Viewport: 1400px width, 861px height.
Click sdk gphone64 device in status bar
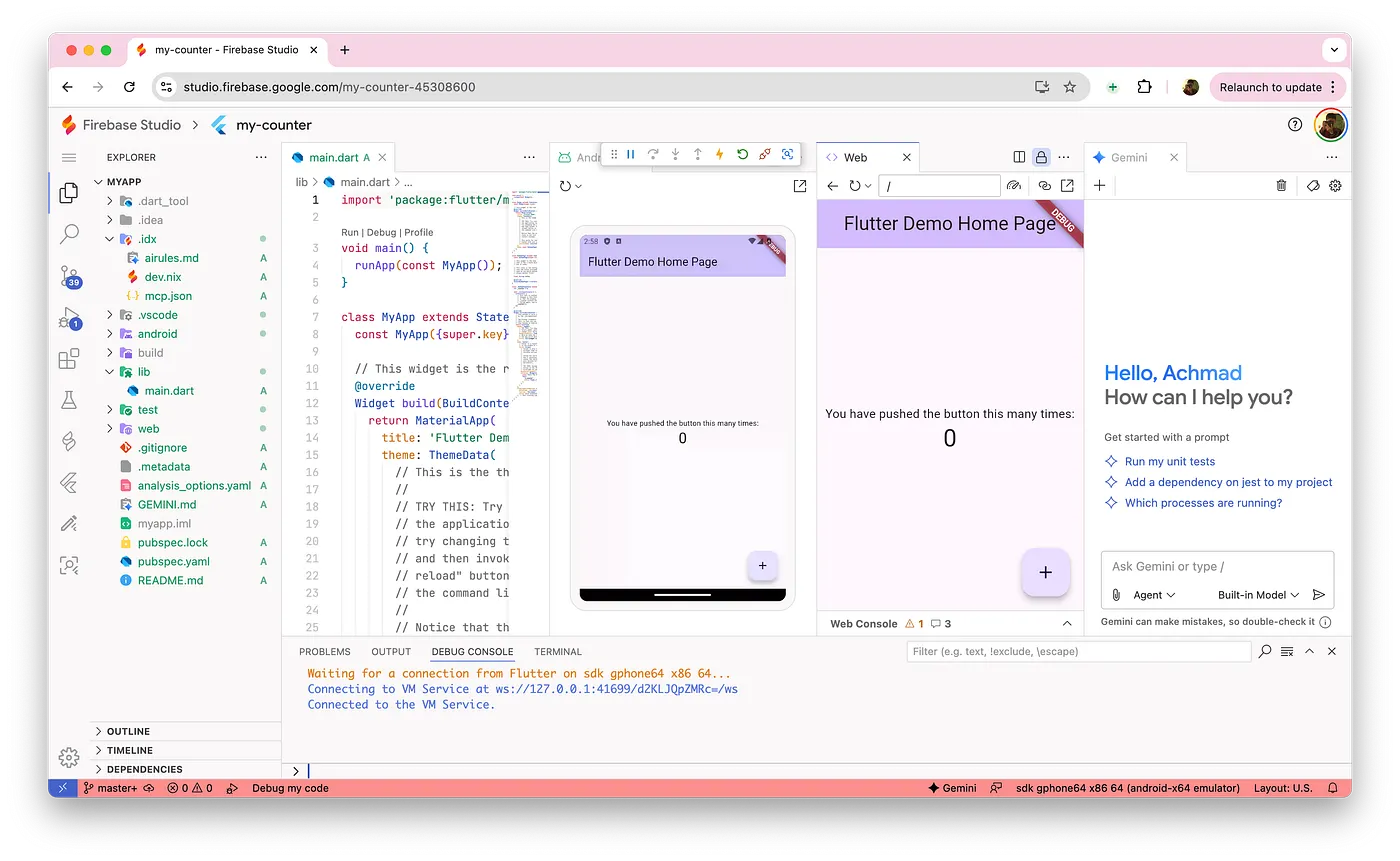pyautogui.click(x=1127, y=788)
